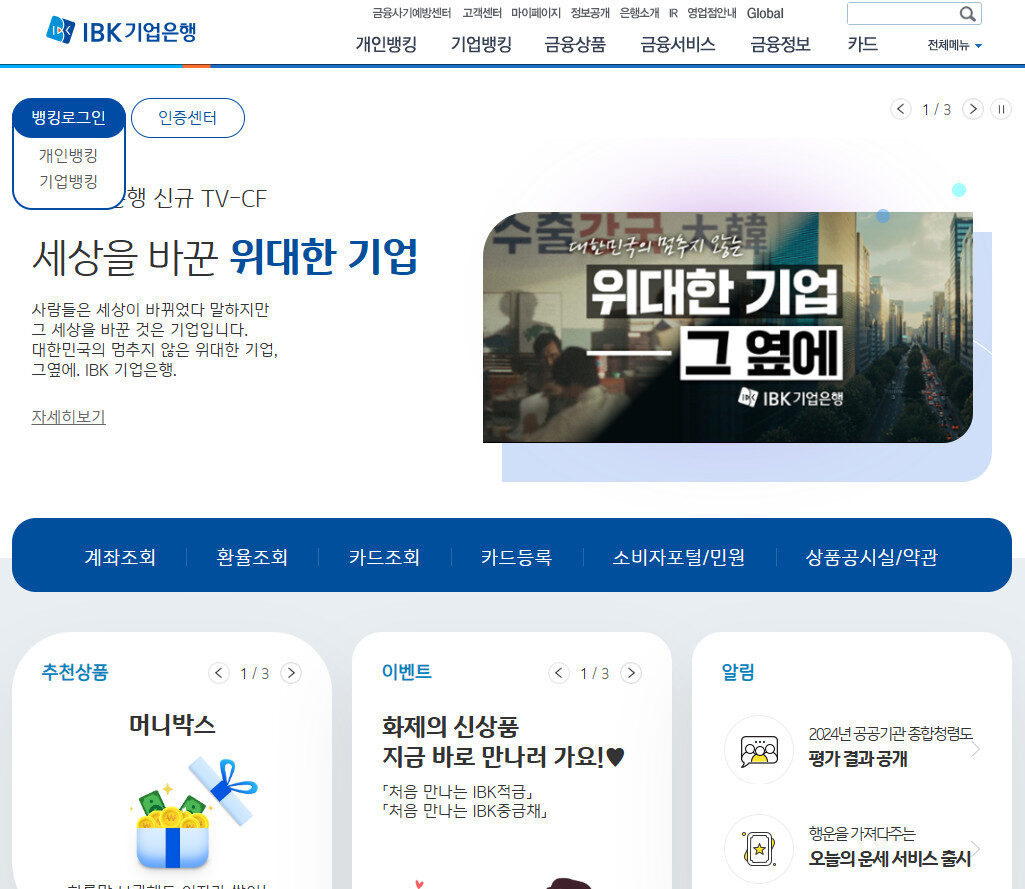This screenshot has width=1025, height=889.
Task: Open 고객센터 link
Action: point(482,13)
